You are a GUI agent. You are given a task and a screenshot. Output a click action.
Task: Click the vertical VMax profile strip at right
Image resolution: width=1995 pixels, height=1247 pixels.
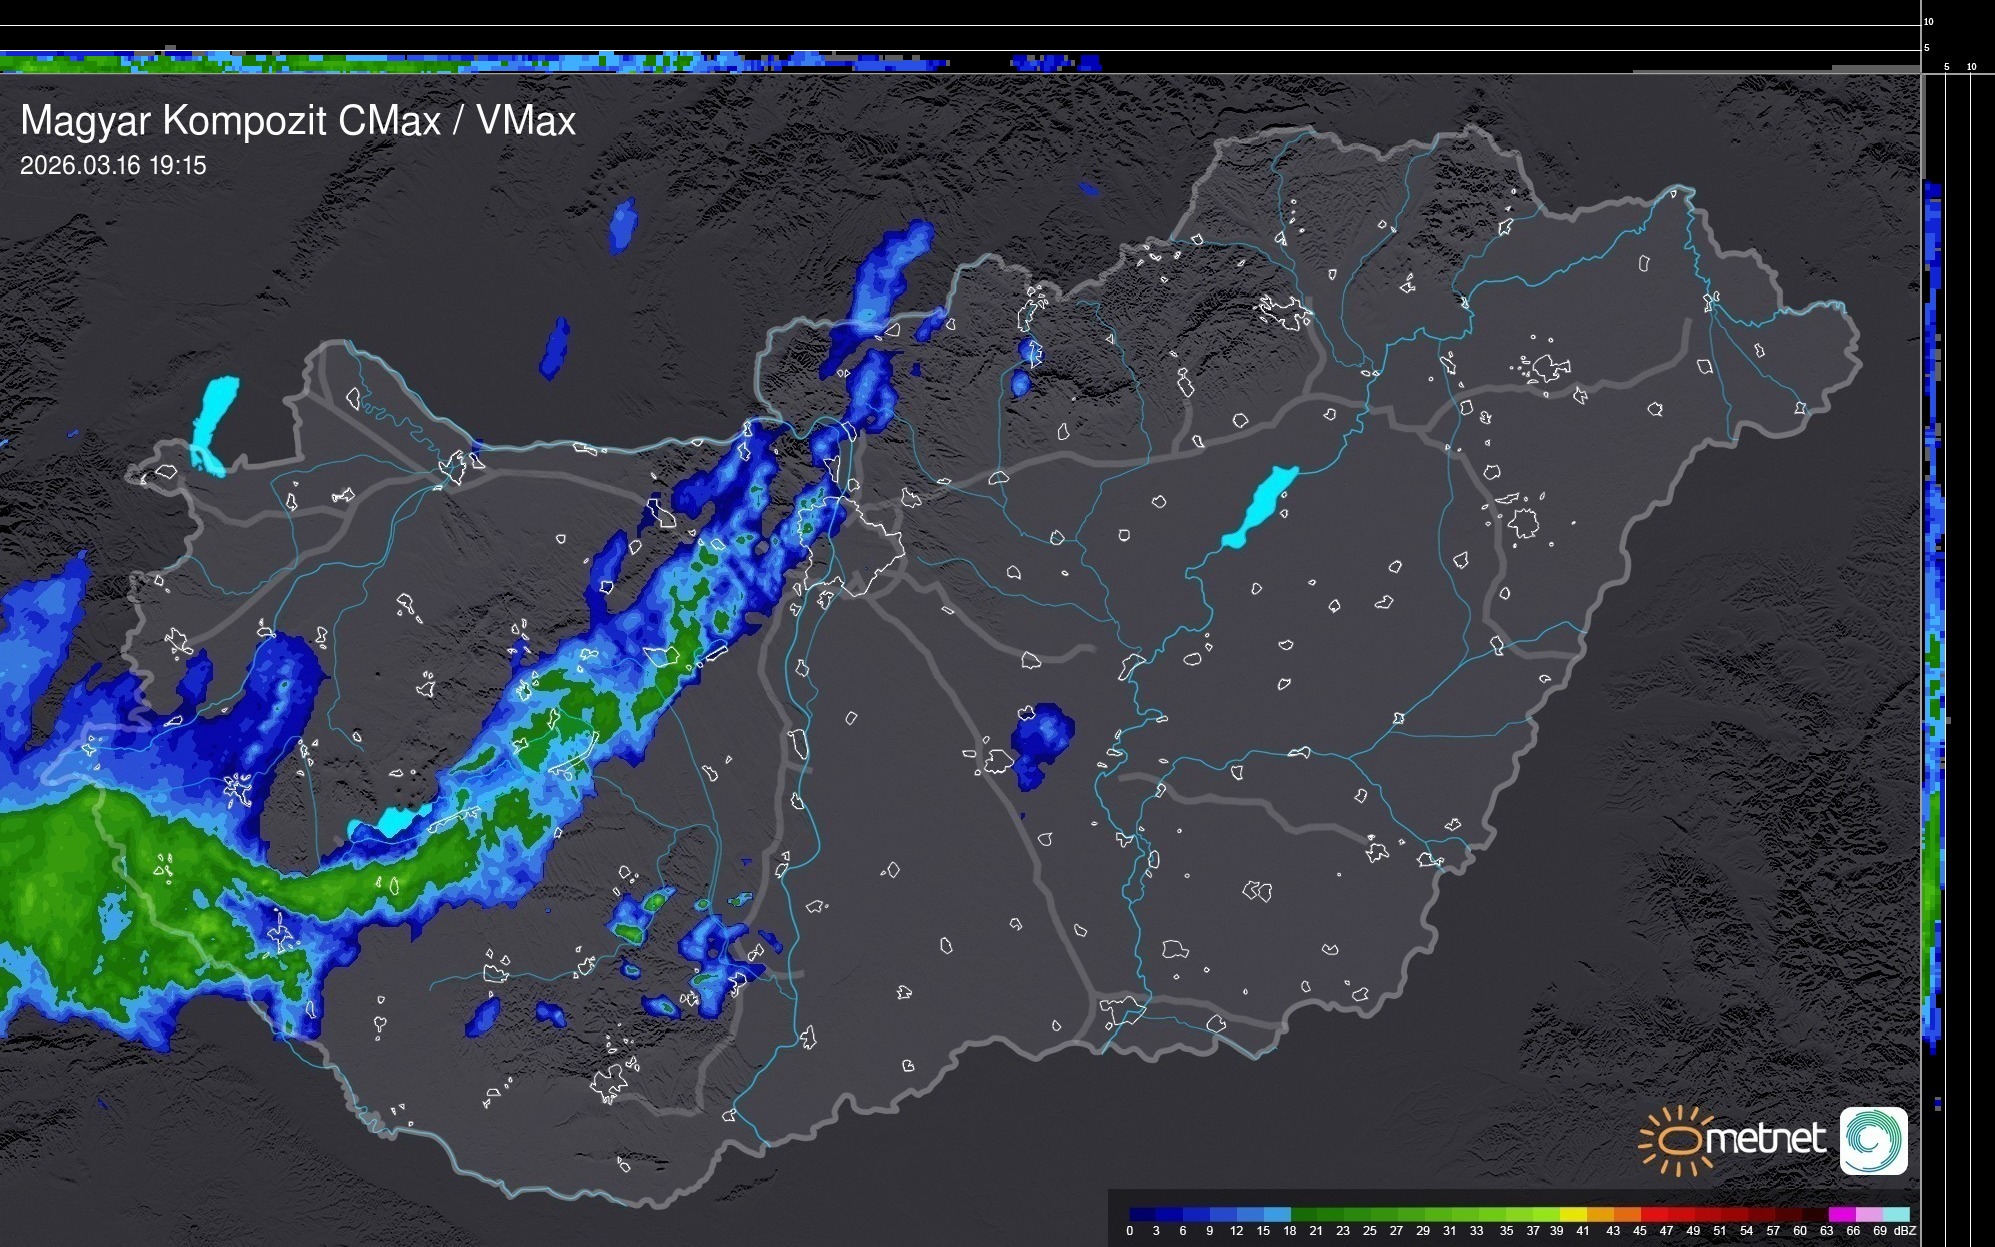click(x=1933, y=600)
